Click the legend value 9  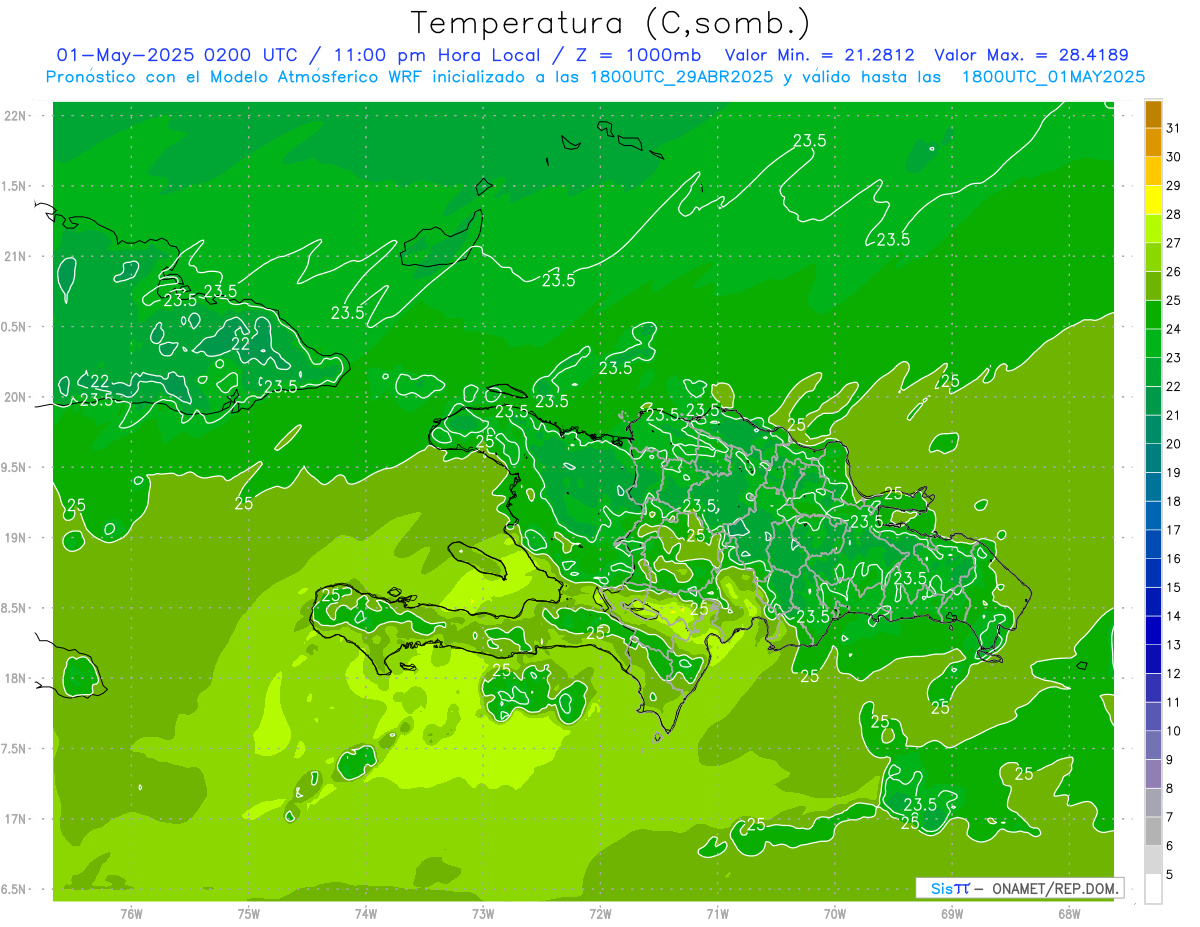pyautogui.click(x=1170, y=760)
